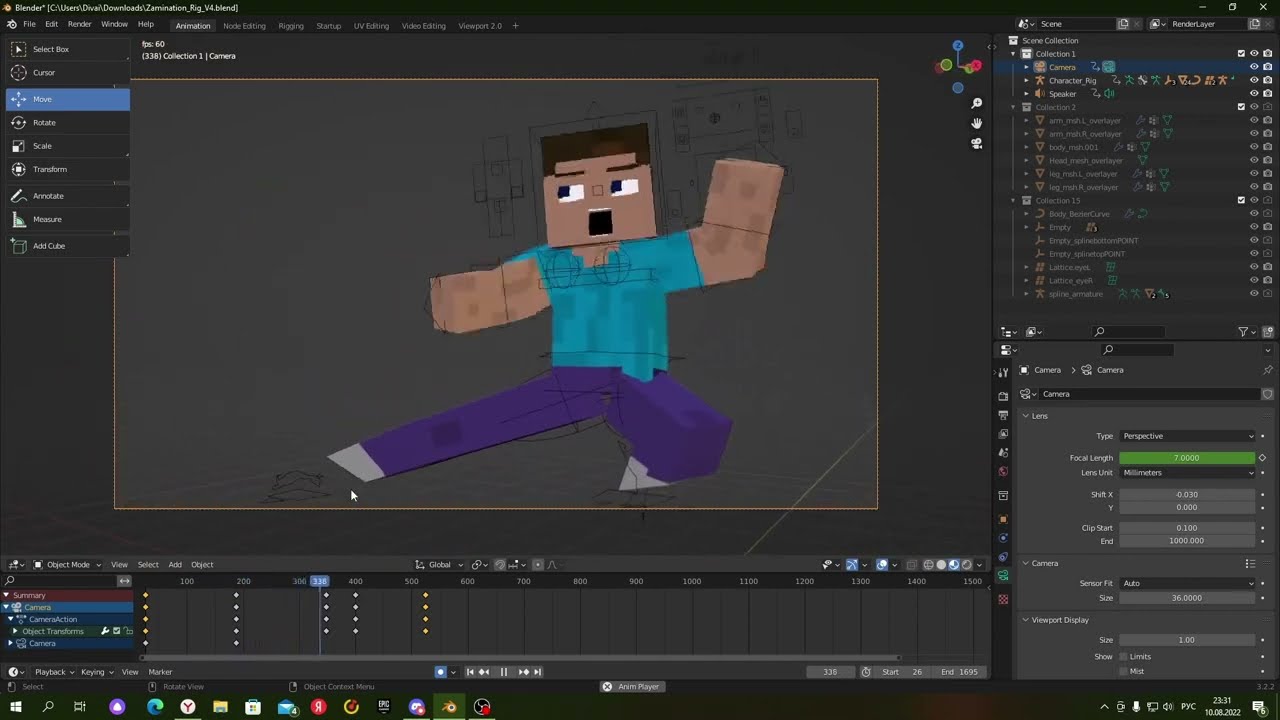Hide Camera object in viewport via eye icon
The width and height of the screenshot is (1280, 720).
point(1254,67)
